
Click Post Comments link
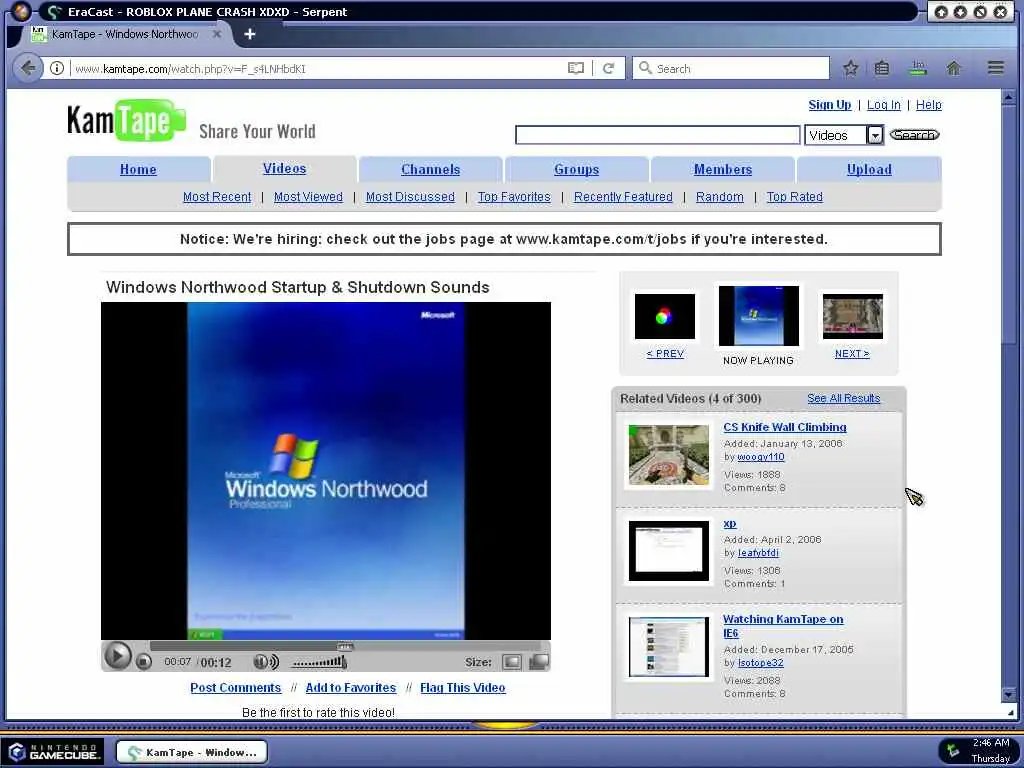tap(235, 688)
